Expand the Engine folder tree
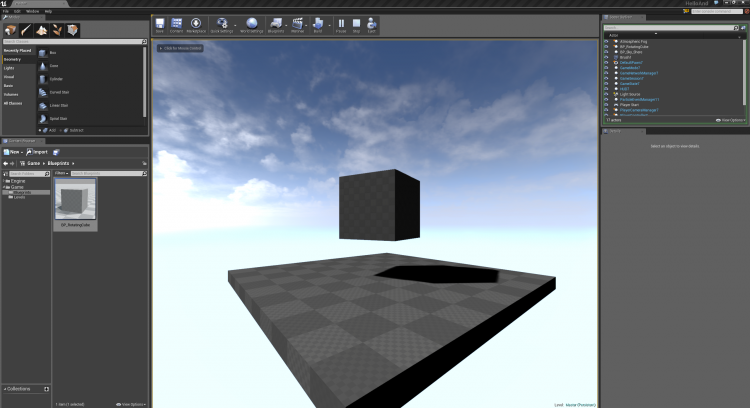Viewport: 750px width, 408px height. coord(4,181)
